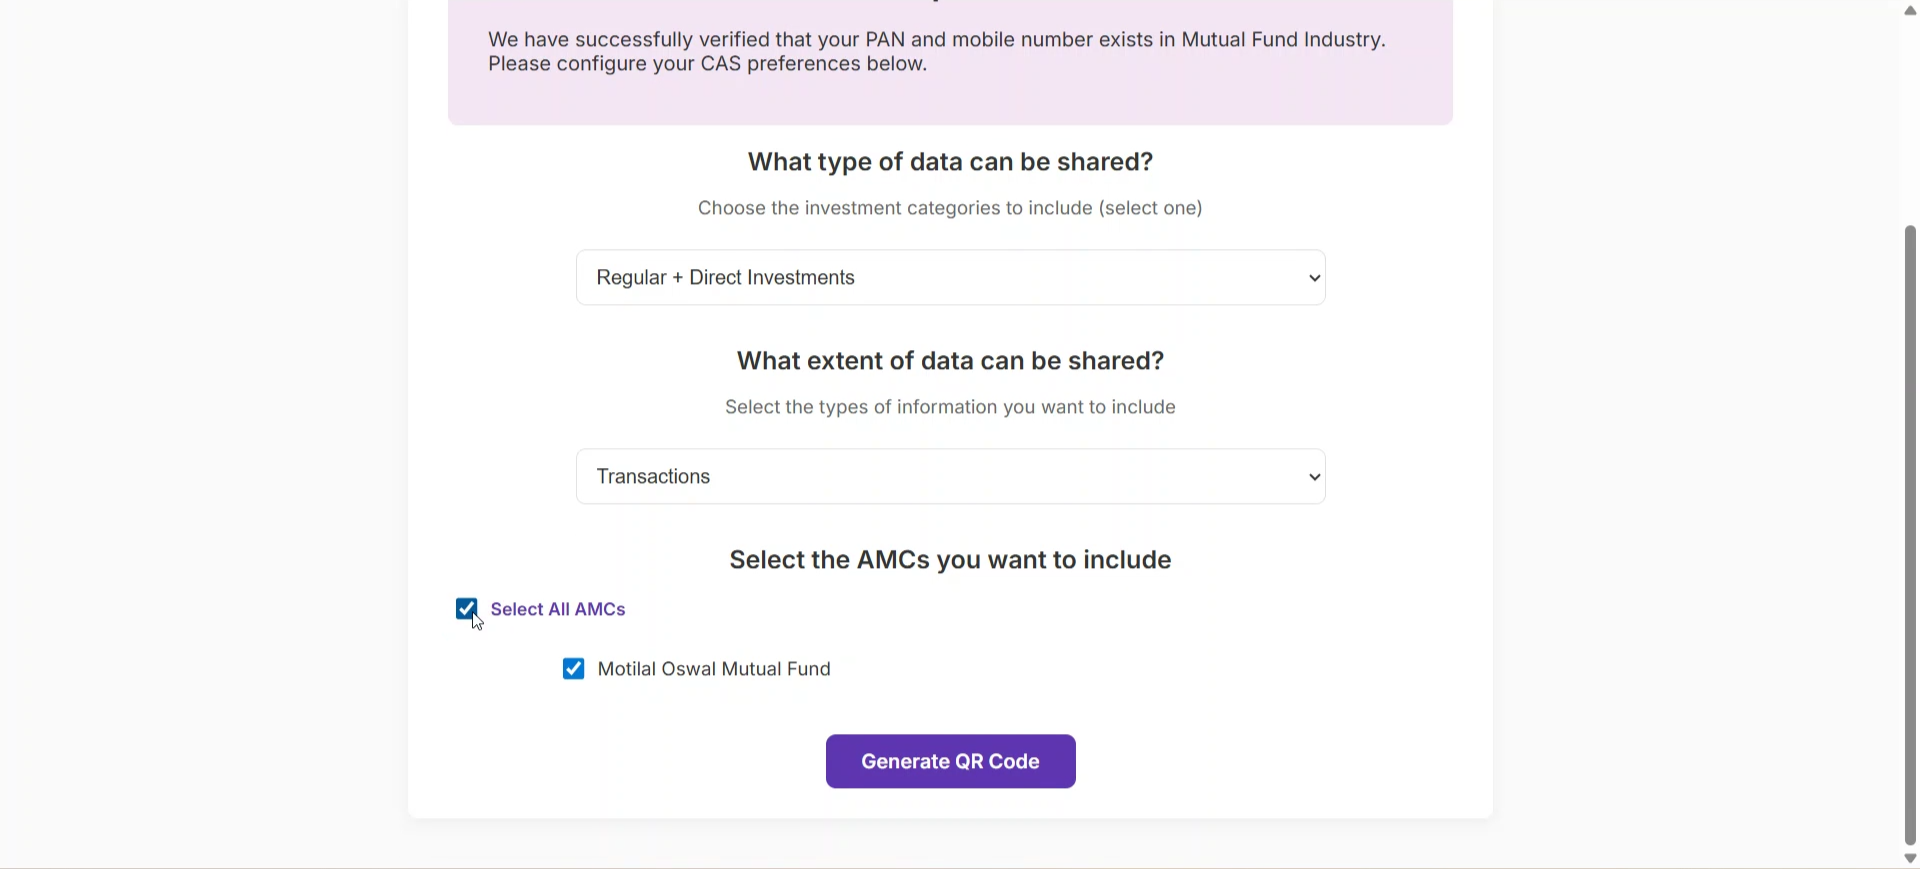
Task: Click the scrollbar up arrow
Action: tap(1910, 10)
